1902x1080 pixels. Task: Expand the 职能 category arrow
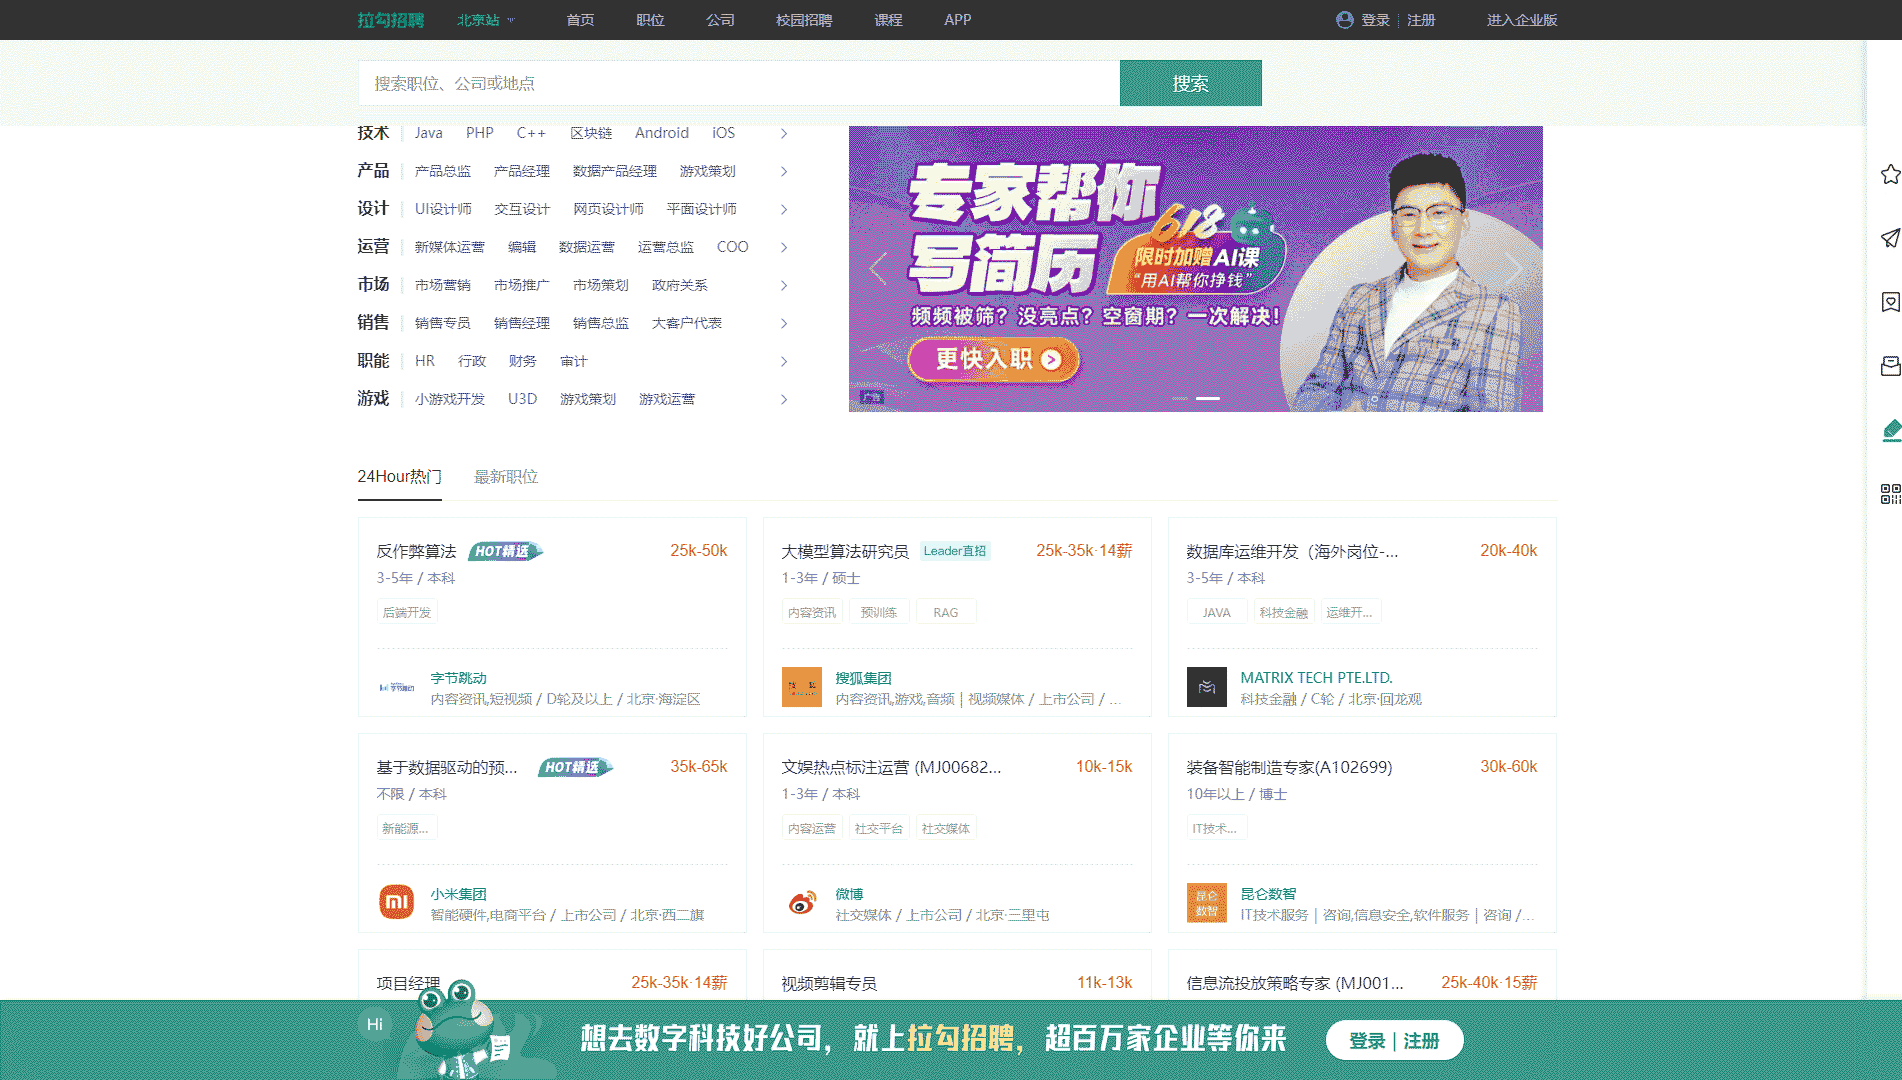(784, 361)
